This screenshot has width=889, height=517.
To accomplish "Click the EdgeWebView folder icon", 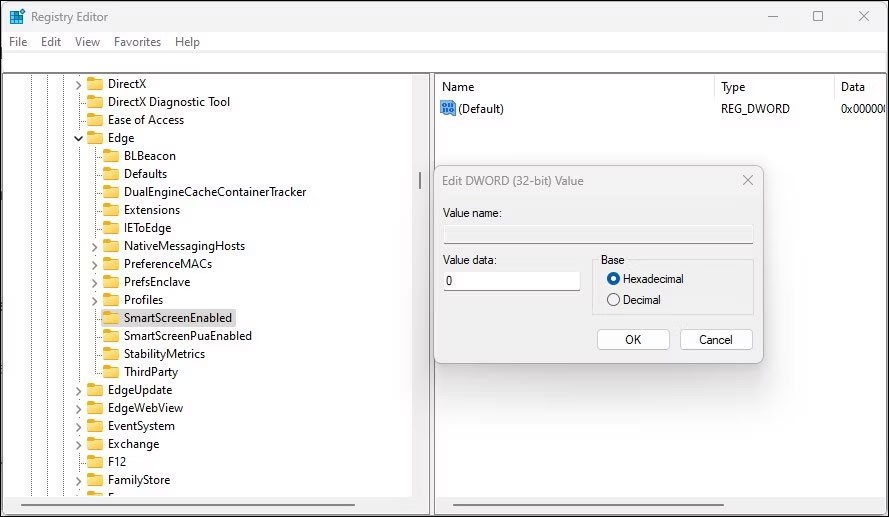I will [x=95, y=408].
